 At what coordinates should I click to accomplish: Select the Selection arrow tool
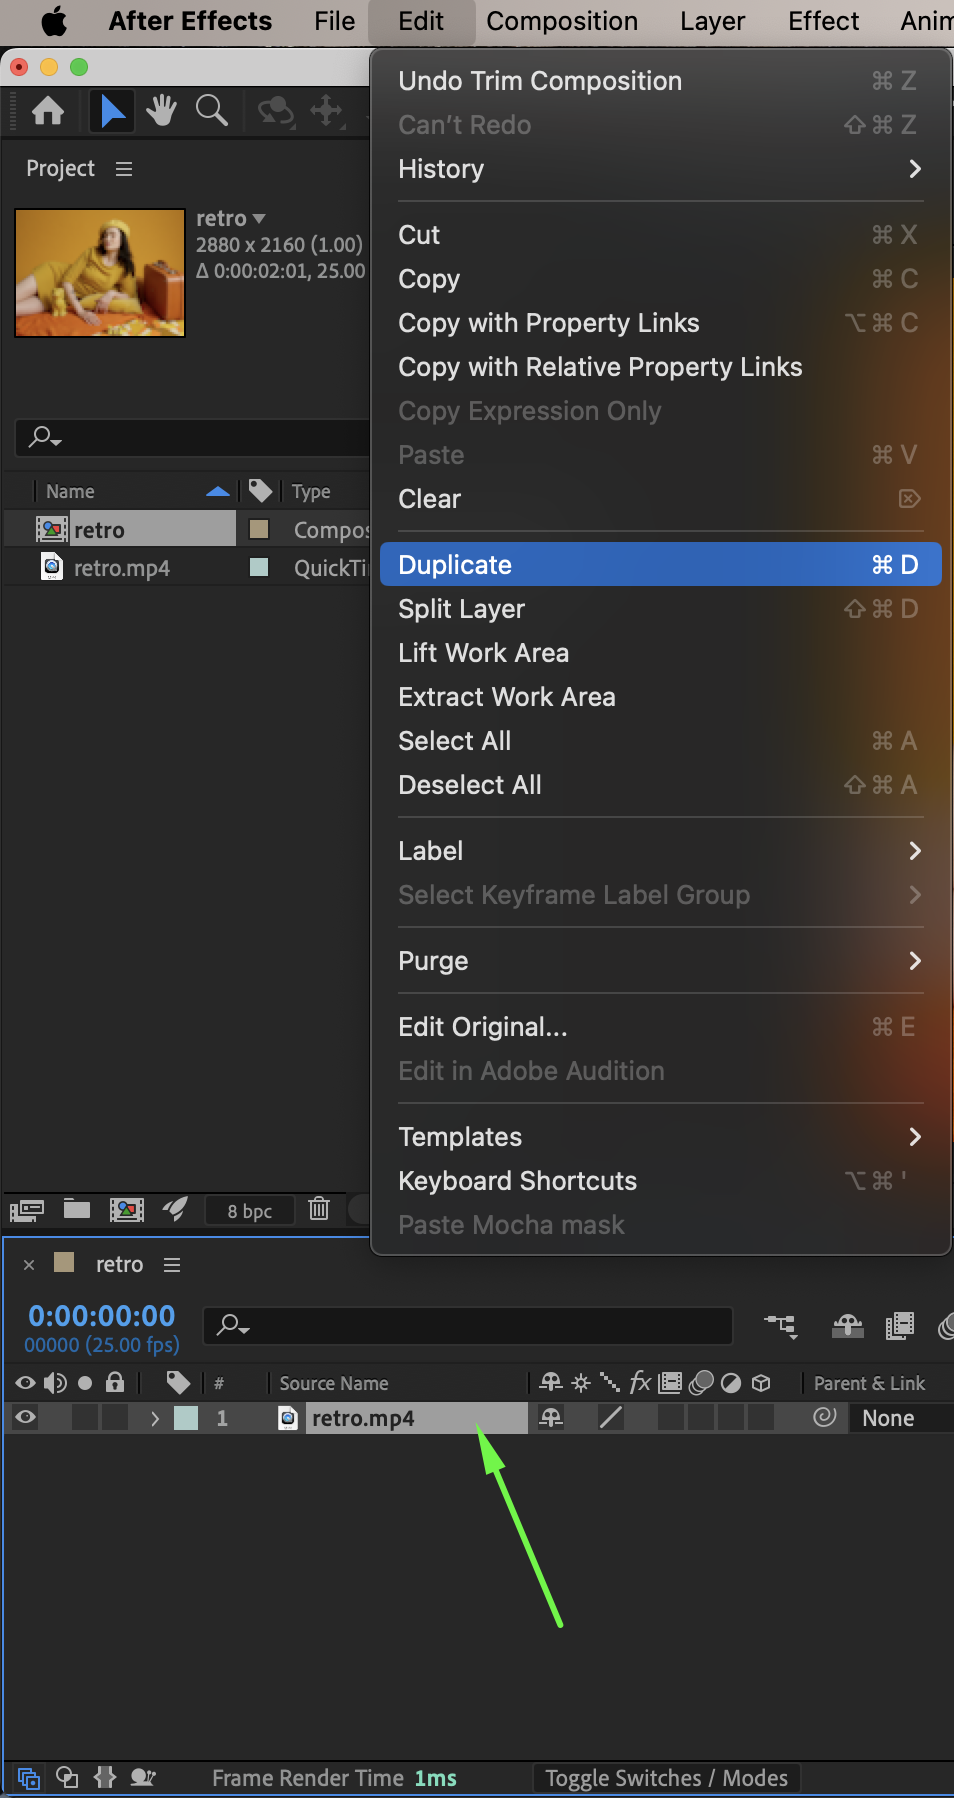112,111
